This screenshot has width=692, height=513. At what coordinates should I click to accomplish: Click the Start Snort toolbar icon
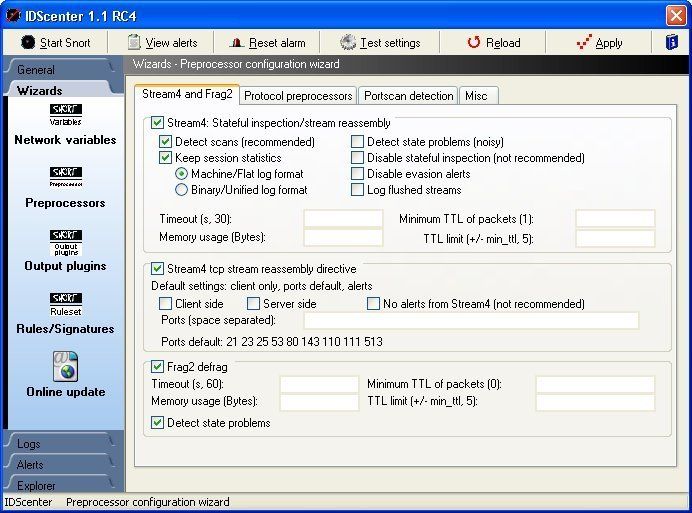[28, 42]
